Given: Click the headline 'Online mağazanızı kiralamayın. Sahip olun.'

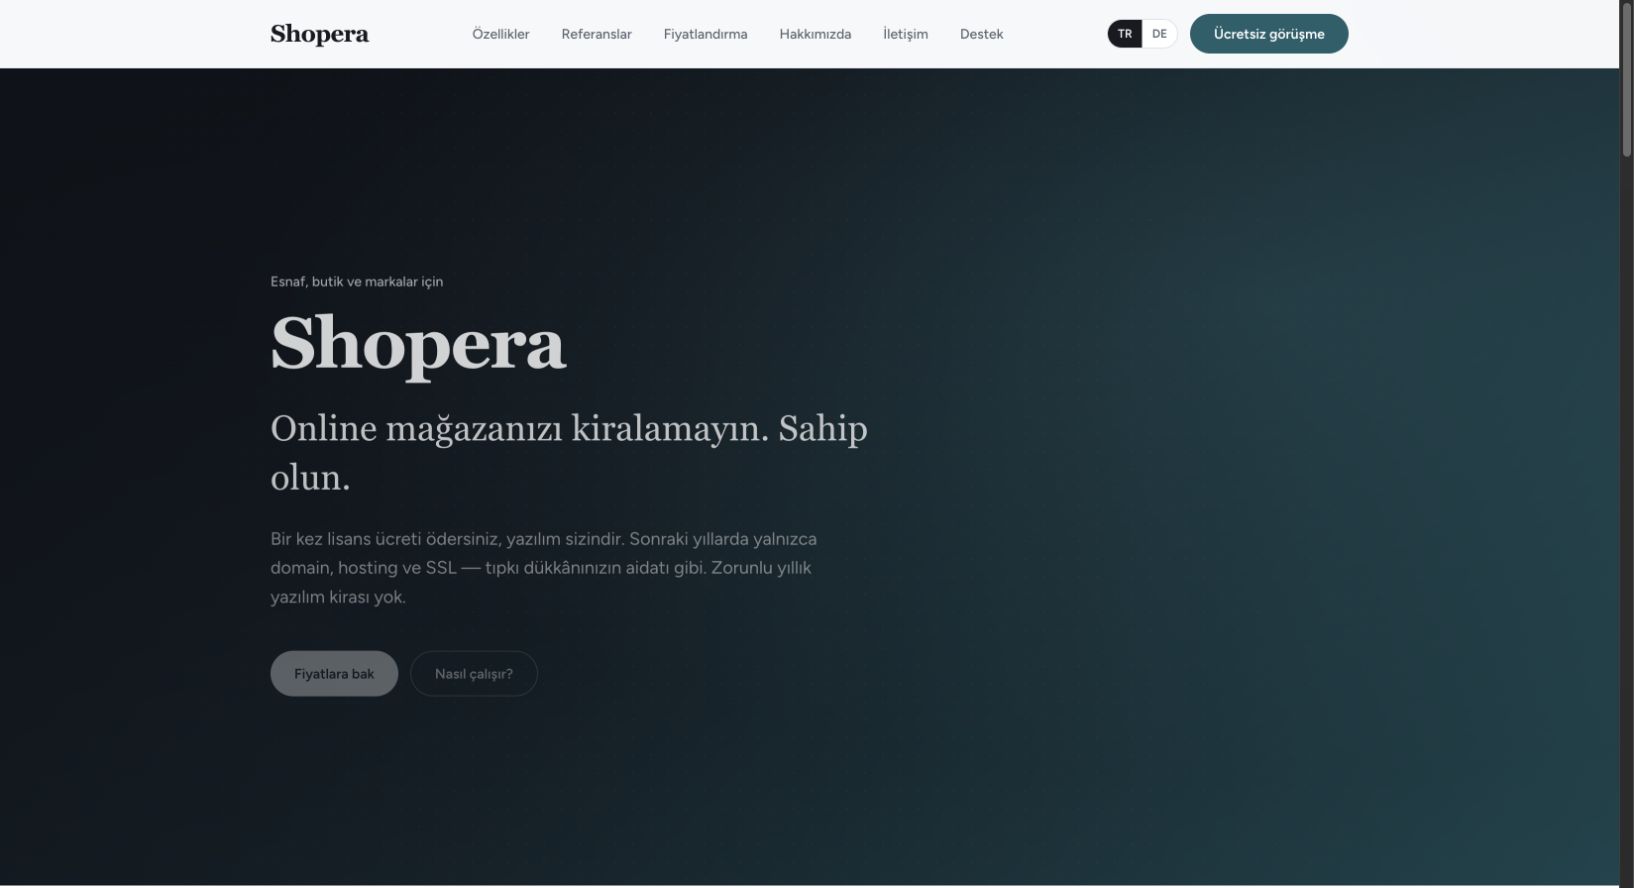Looking at the screenshot, I should [569, 453].
